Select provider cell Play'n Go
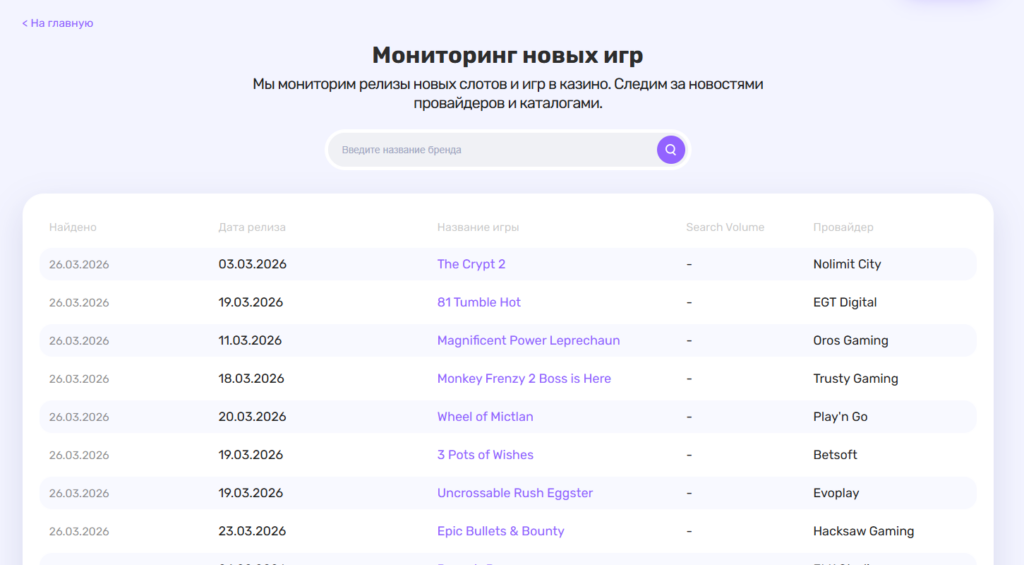Viewport: 1024px width, 565px height. point(840,417)
